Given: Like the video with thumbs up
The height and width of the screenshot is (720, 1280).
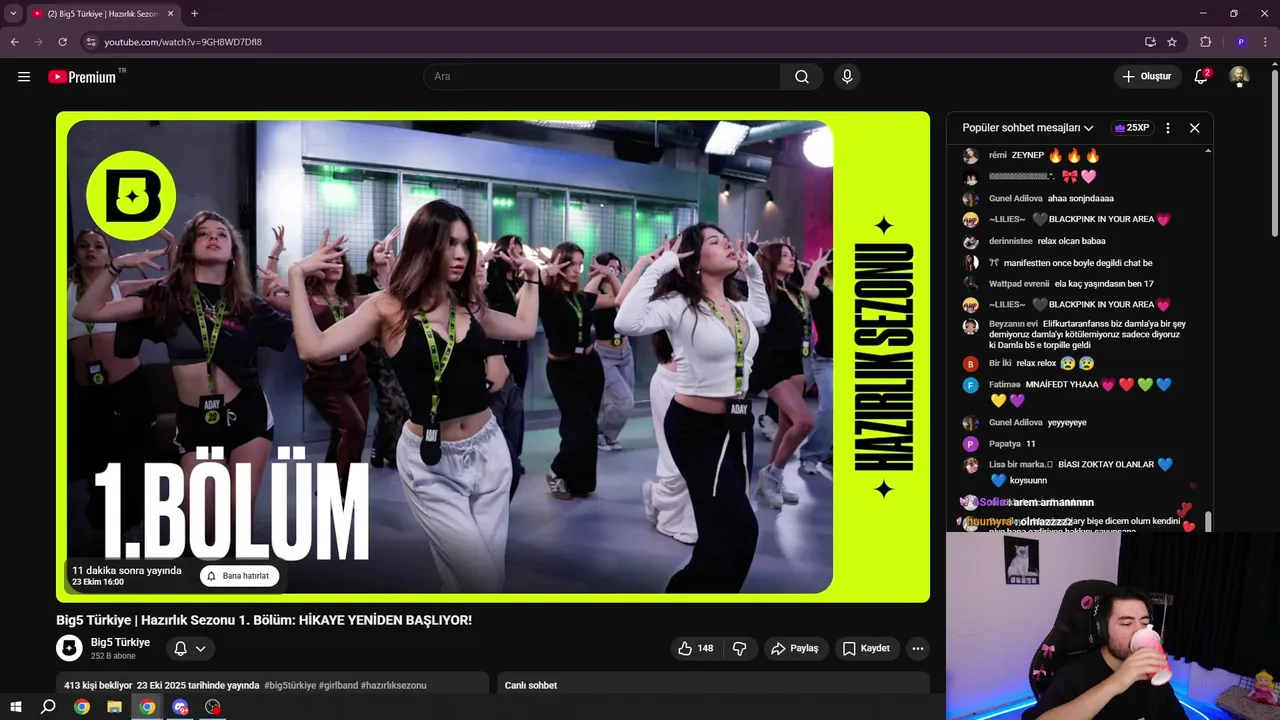Looking at the screenshot, I should pyautogui.click(x=695, y=648).
